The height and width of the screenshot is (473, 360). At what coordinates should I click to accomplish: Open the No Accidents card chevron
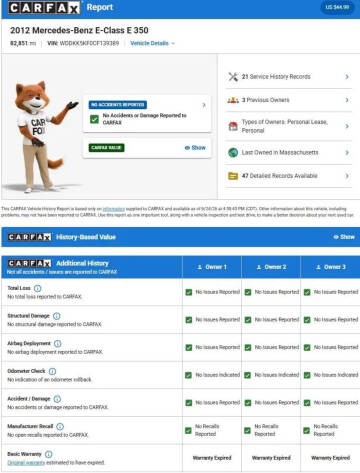[204, 105]
